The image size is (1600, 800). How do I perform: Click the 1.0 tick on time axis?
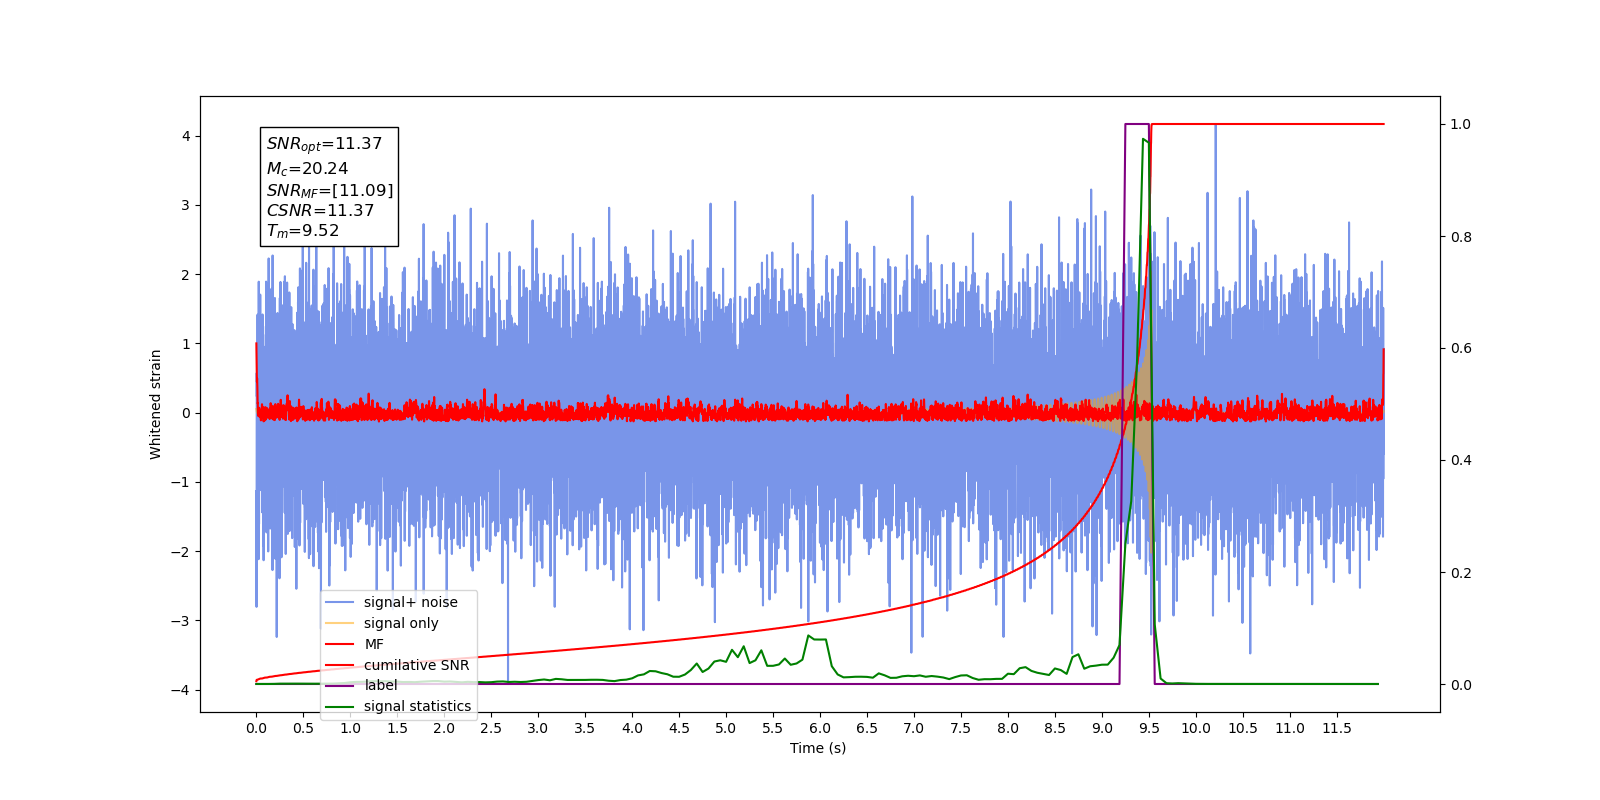350,728
